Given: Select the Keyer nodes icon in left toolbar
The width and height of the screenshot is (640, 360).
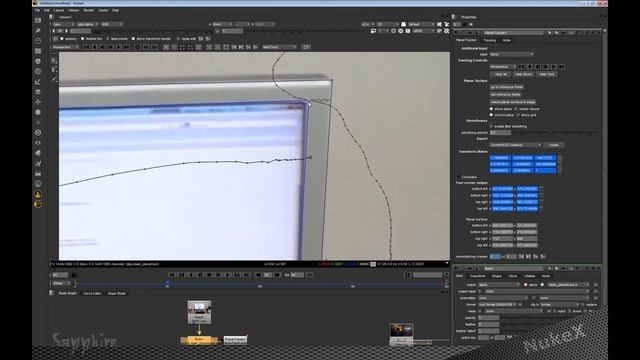Looking at the screenshot, I should tap(38, 82).
